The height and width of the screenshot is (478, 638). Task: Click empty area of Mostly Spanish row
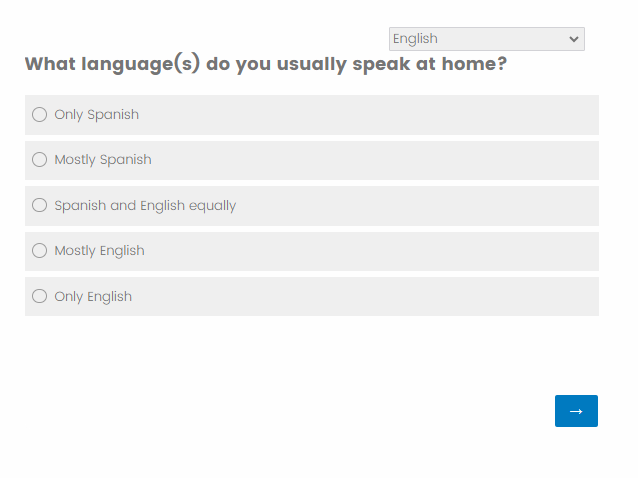[x=400, y=160]
